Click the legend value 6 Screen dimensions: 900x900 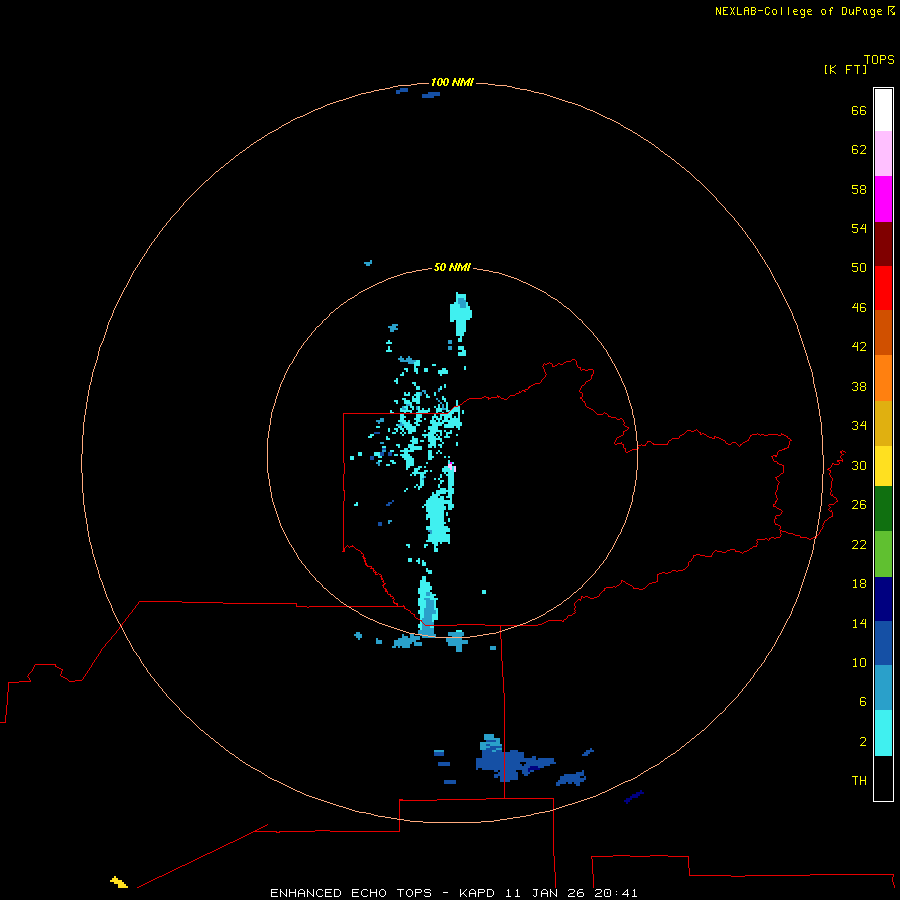coord(862,702)
